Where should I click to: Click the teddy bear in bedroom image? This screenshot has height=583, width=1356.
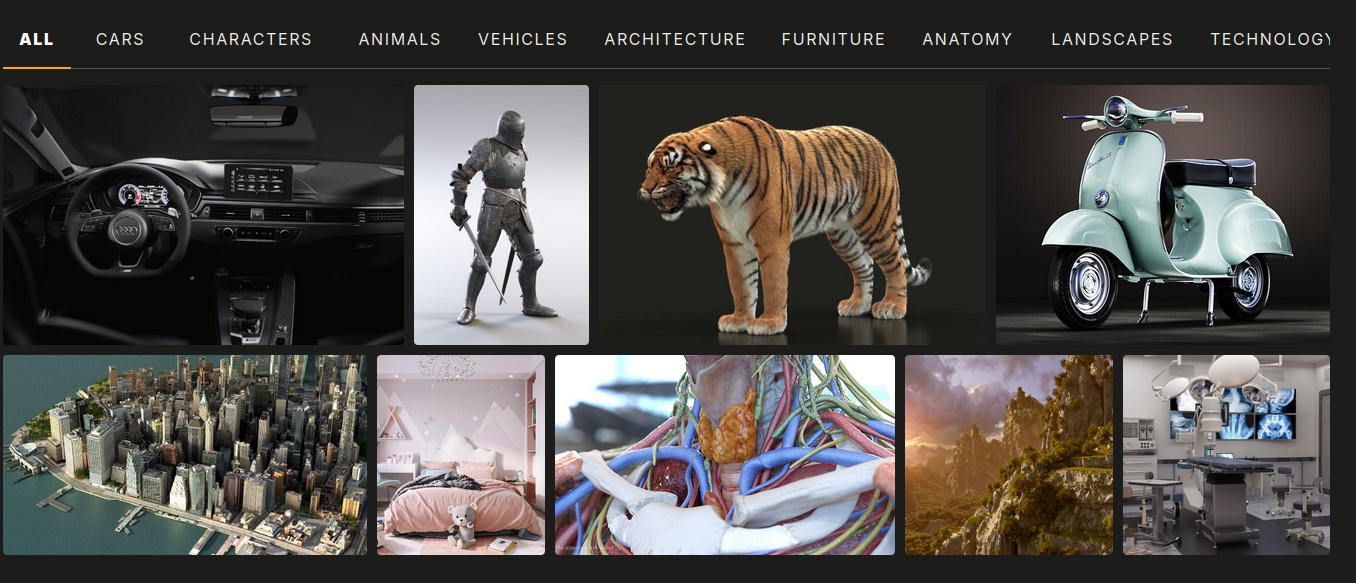click(461, 525)
